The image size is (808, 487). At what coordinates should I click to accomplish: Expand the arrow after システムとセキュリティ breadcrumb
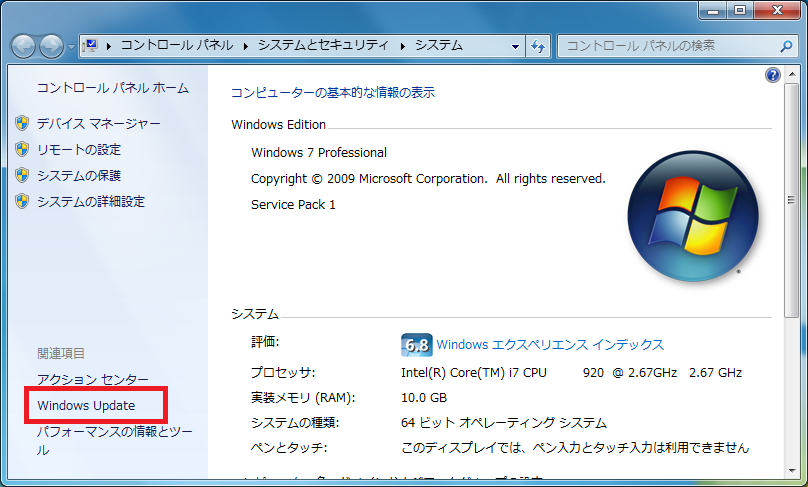(404, 46)
